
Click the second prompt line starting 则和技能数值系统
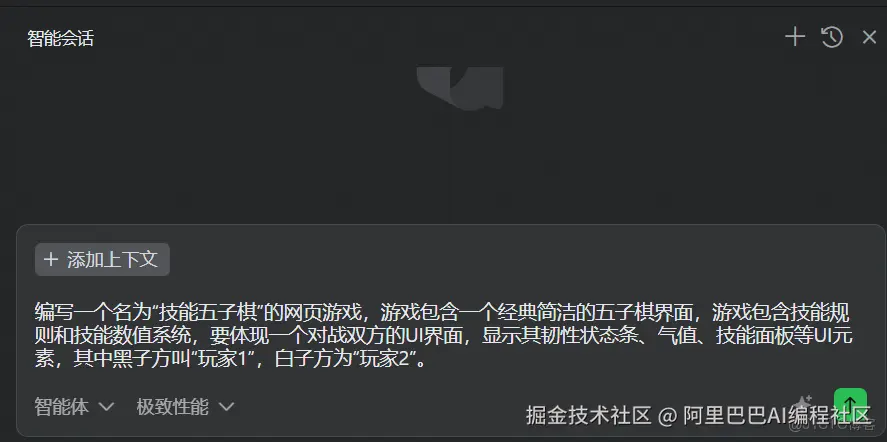pos(444,336)
